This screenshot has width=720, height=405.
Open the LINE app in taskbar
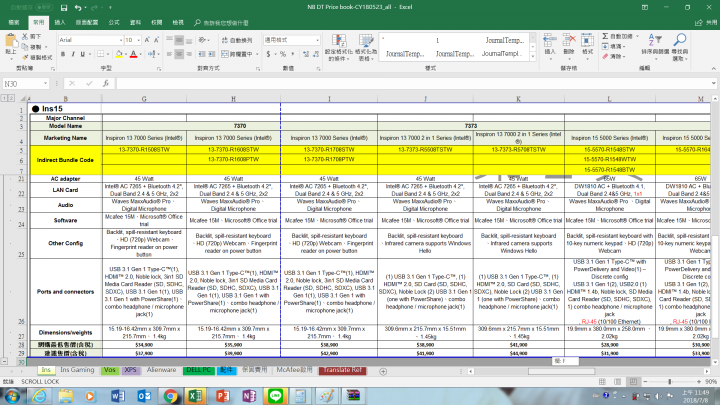(x=276, y=396)
